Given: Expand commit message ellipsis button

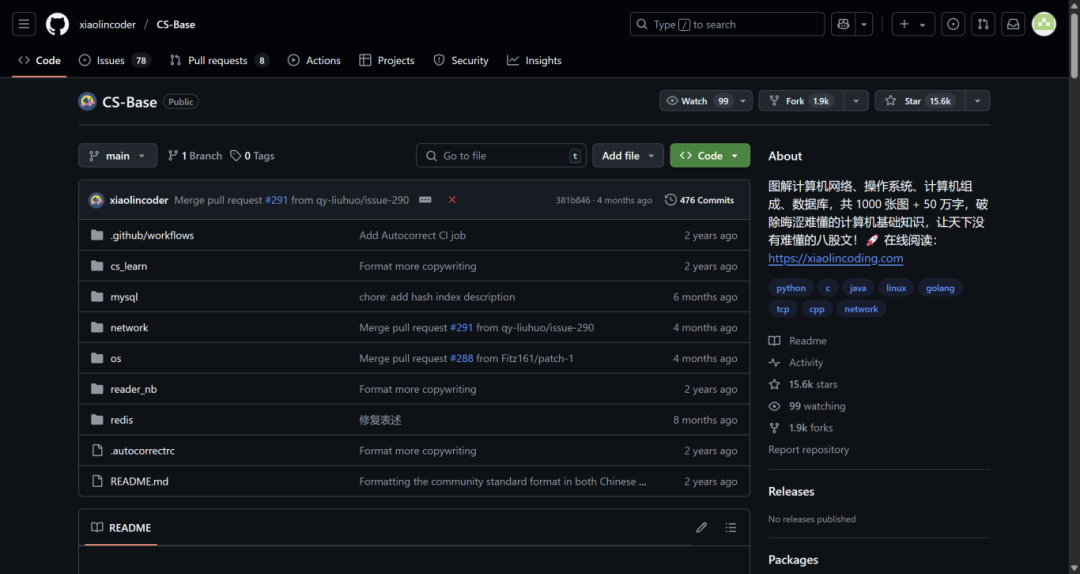Looking at the screenshot, I should click(425, 200).
